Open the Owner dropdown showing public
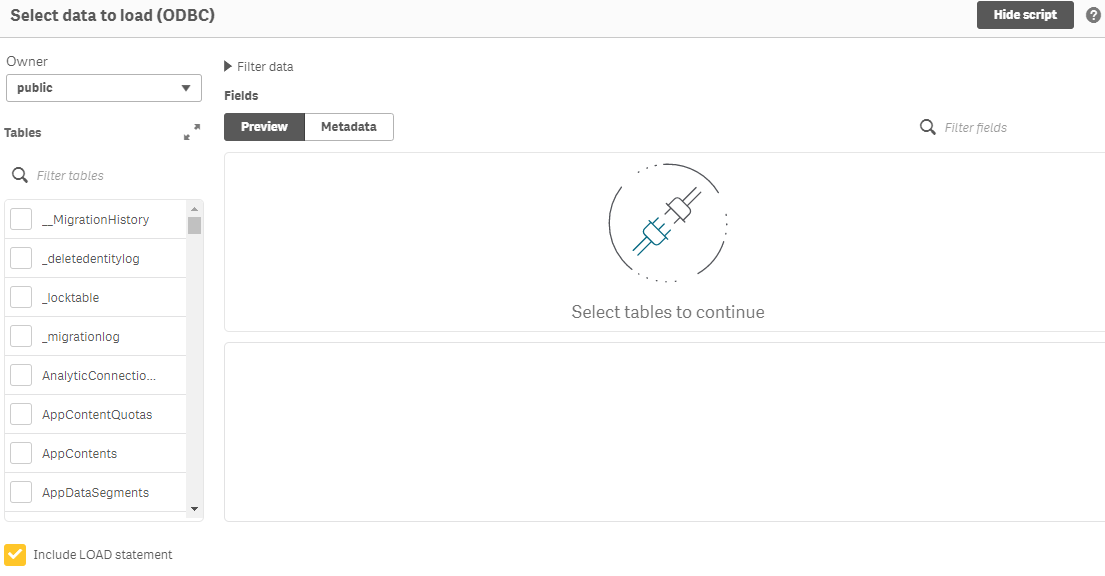 (104, 88)
